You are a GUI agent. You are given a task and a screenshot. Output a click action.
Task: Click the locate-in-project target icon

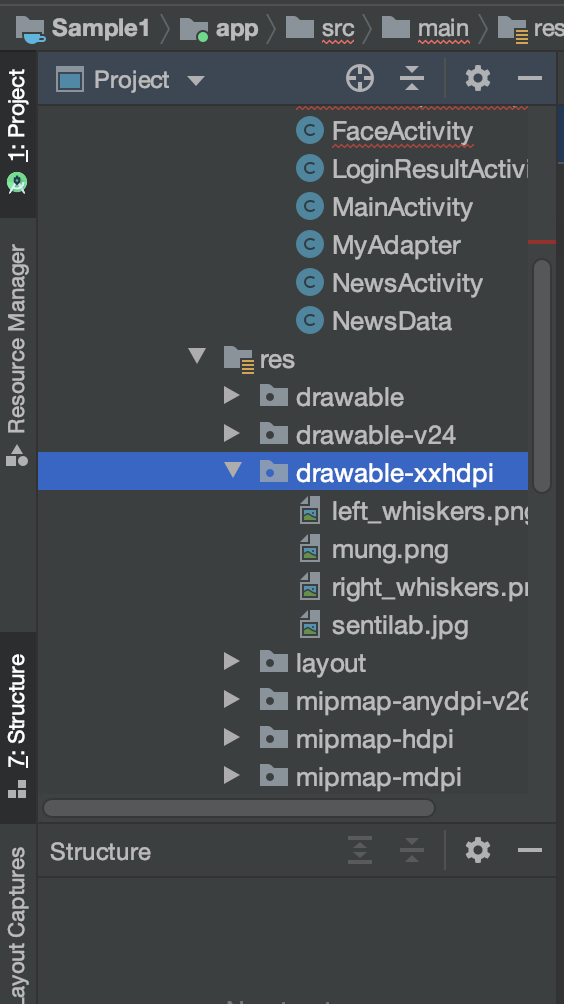(x=360, y=79)
